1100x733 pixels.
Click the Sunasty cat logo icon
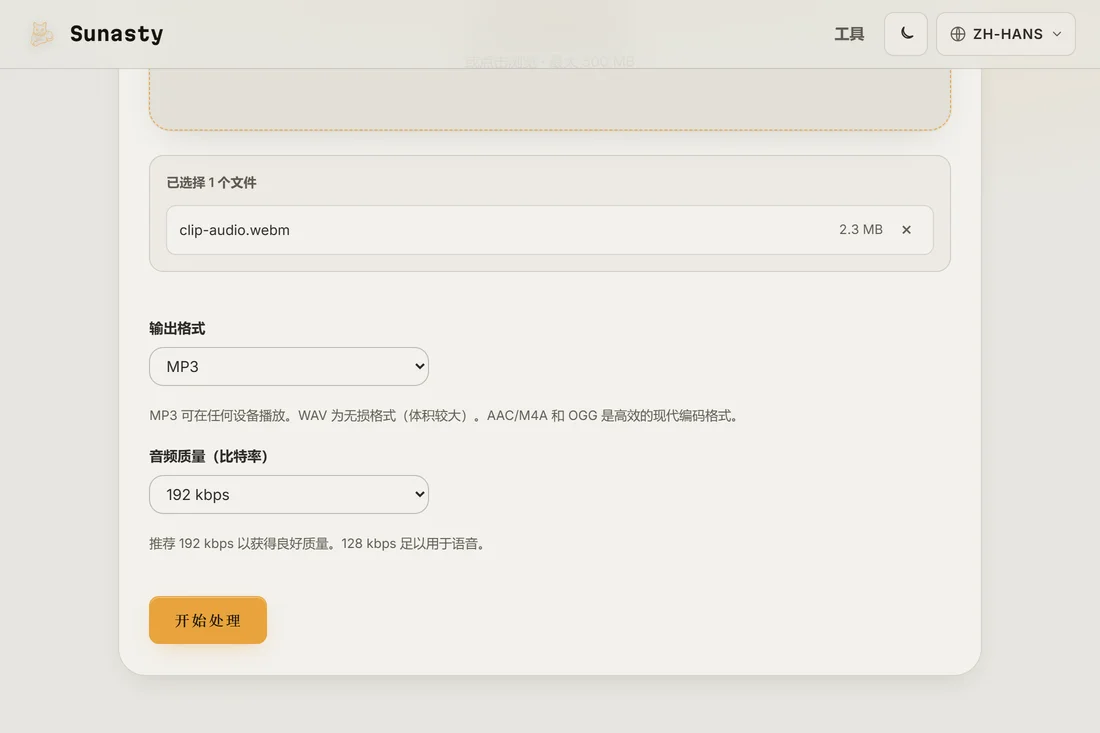(x=41, y=34)
